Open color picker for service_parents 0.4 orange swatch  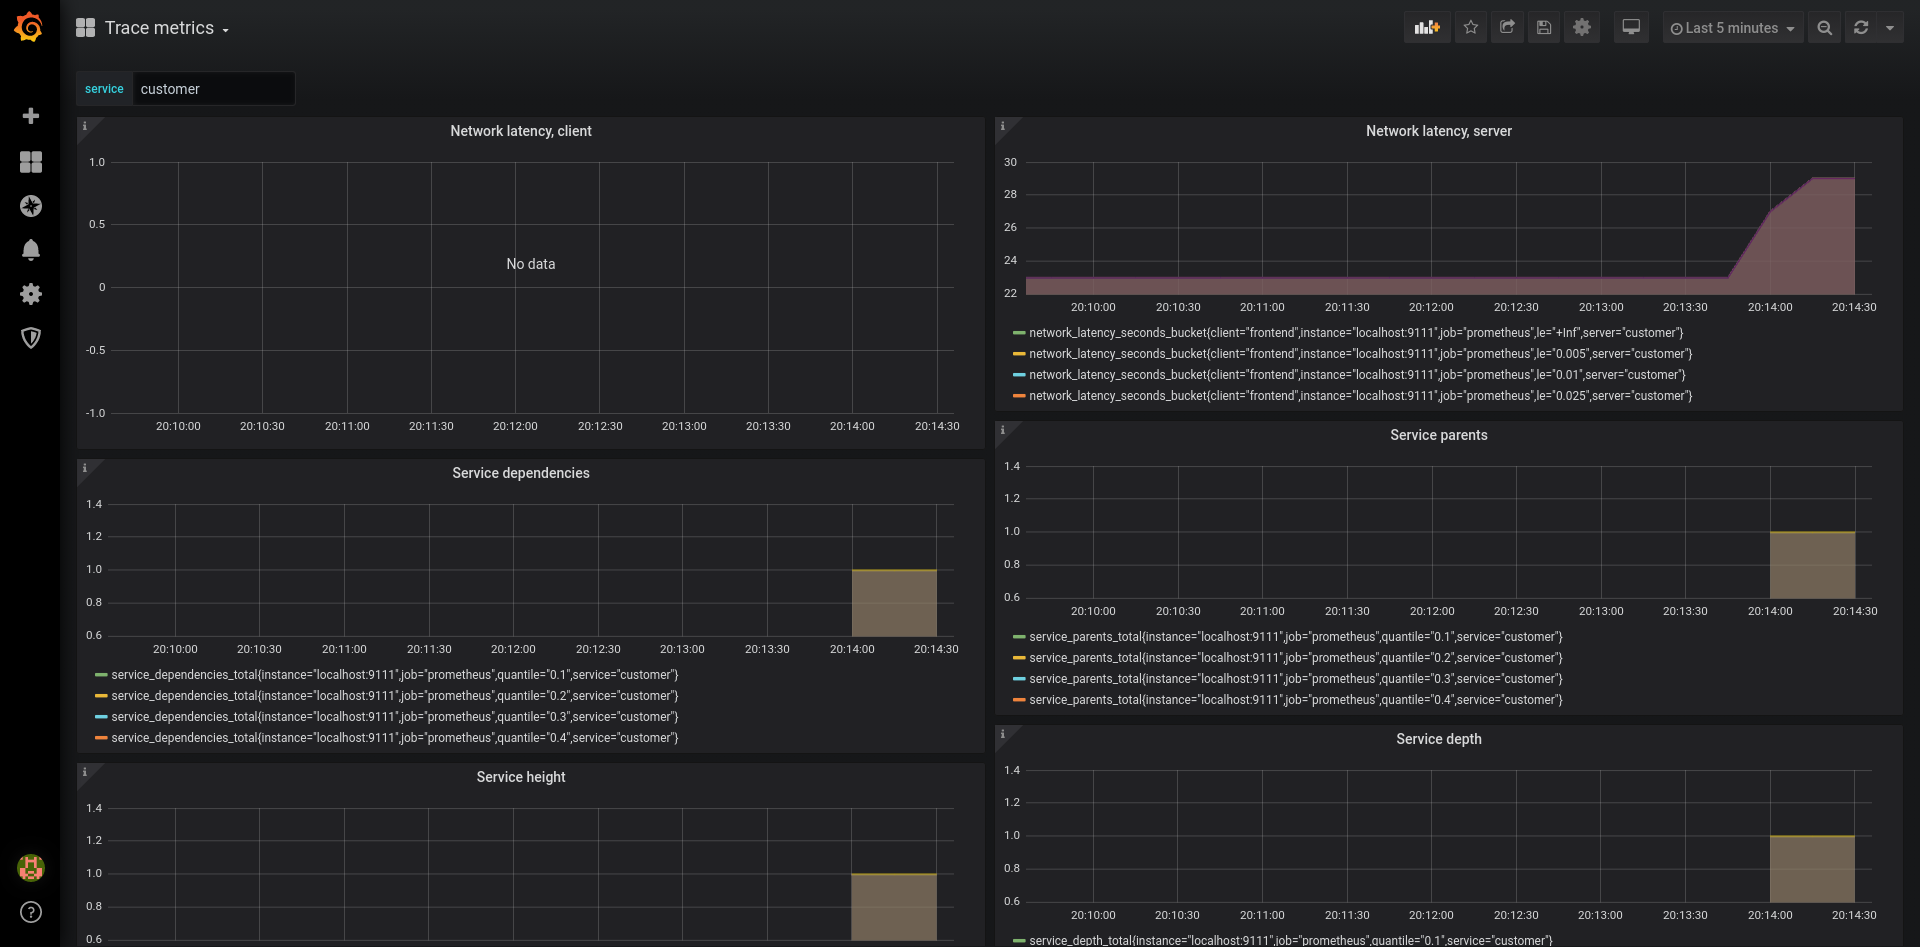tap(1019, 700)
